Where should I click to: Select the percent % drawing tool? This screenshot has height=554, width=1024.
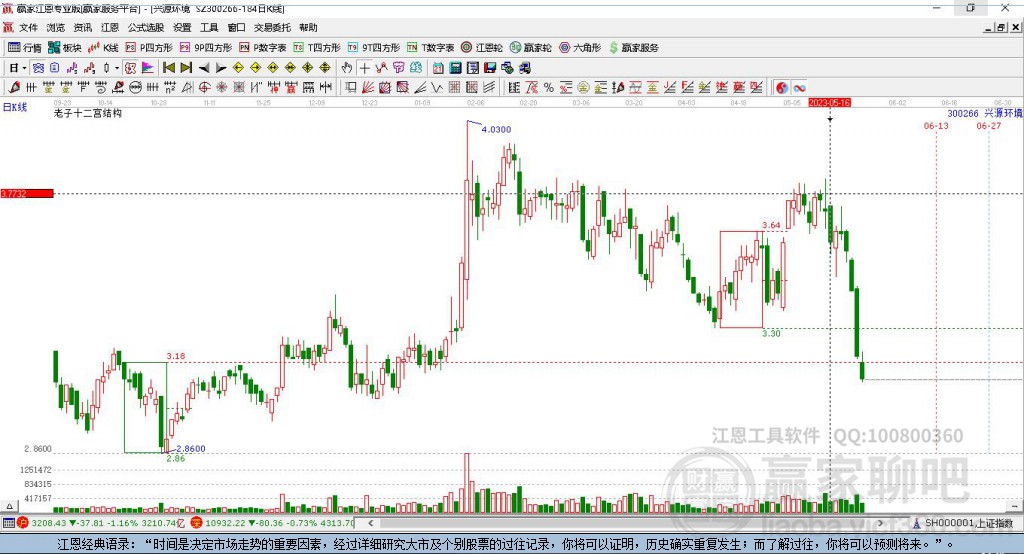tap(549, 88)
